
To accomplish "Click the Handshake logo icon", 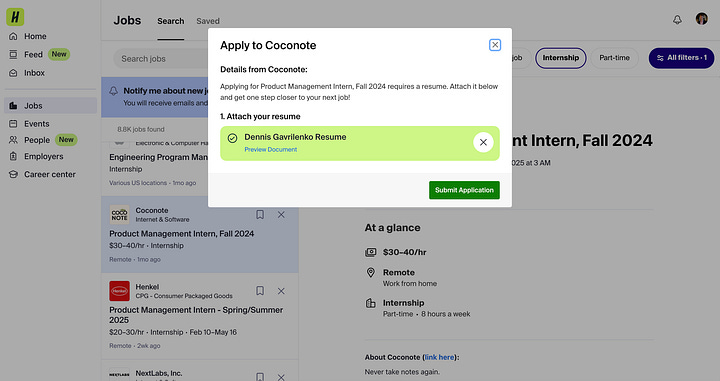I will [x=15, y=17].
